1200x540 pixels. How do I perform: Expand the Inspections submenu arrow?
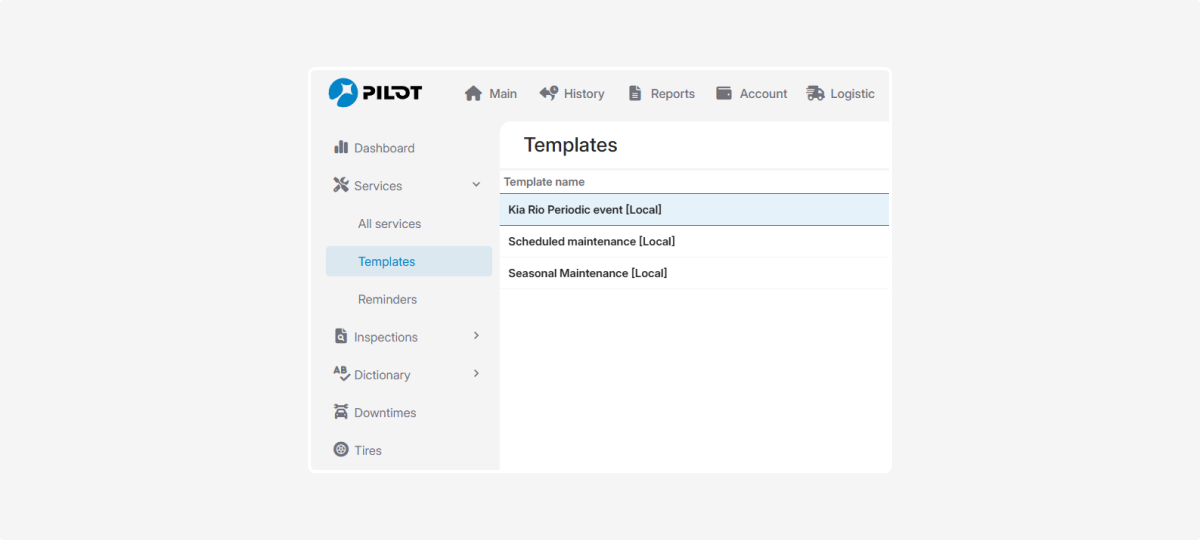pyautogui.click(x=476, y=336)
